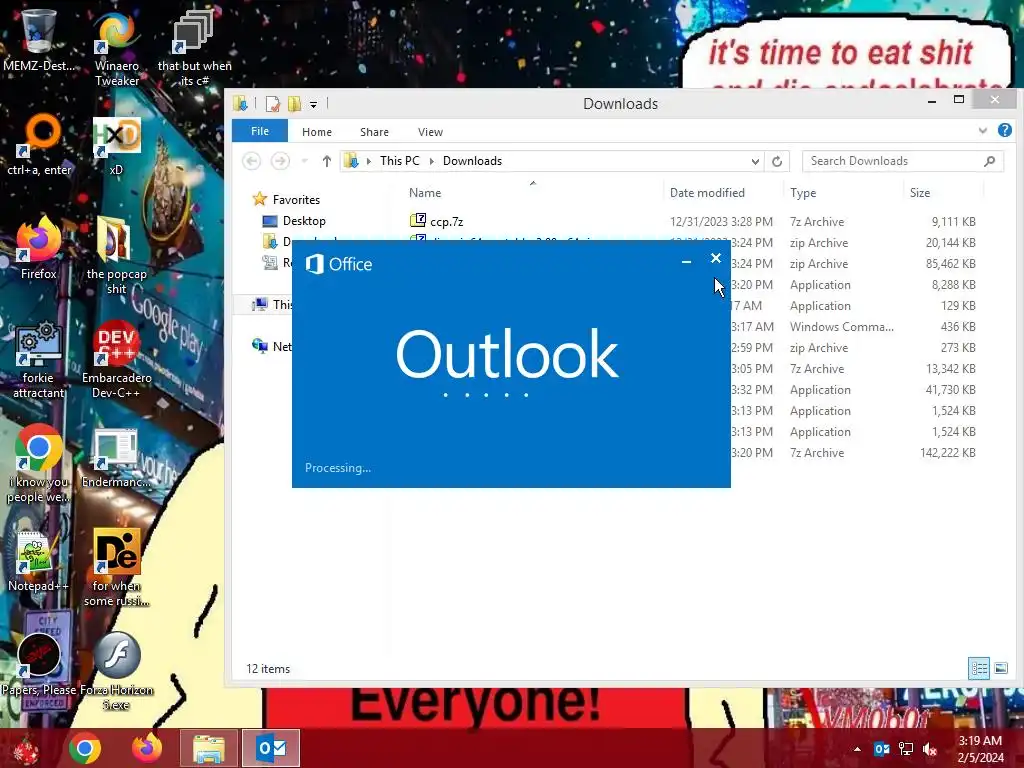Expand address bar previous locations dropdown
The image size is (1024, 768).
pos(755,161)
